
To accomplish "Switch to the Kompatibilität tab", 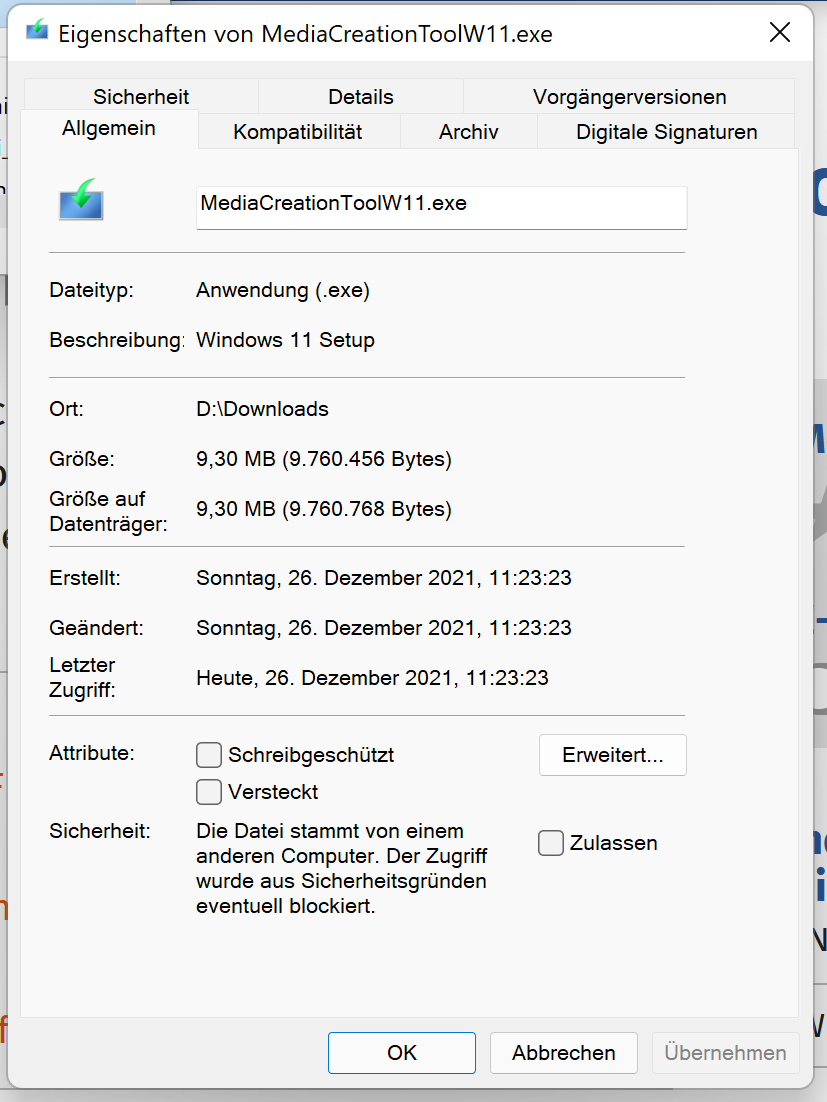I will (x=298, y=131).
